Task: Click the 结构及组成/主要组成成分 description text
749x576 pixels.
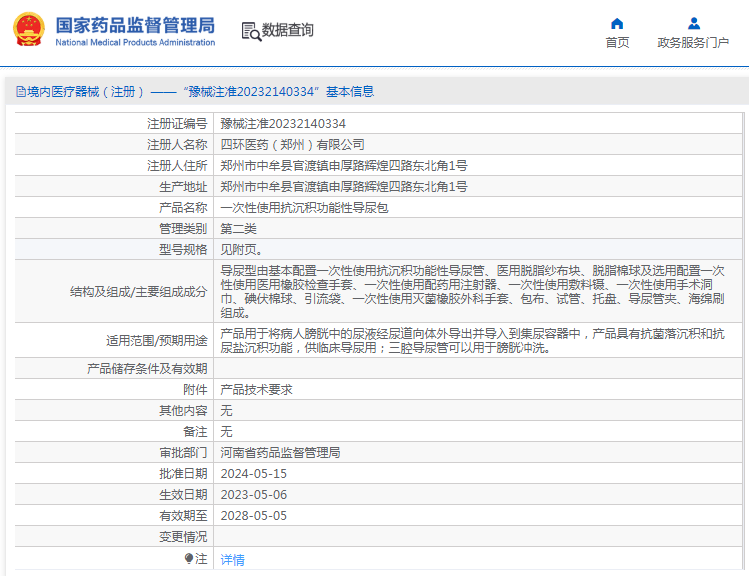Action: coord(472,292)
